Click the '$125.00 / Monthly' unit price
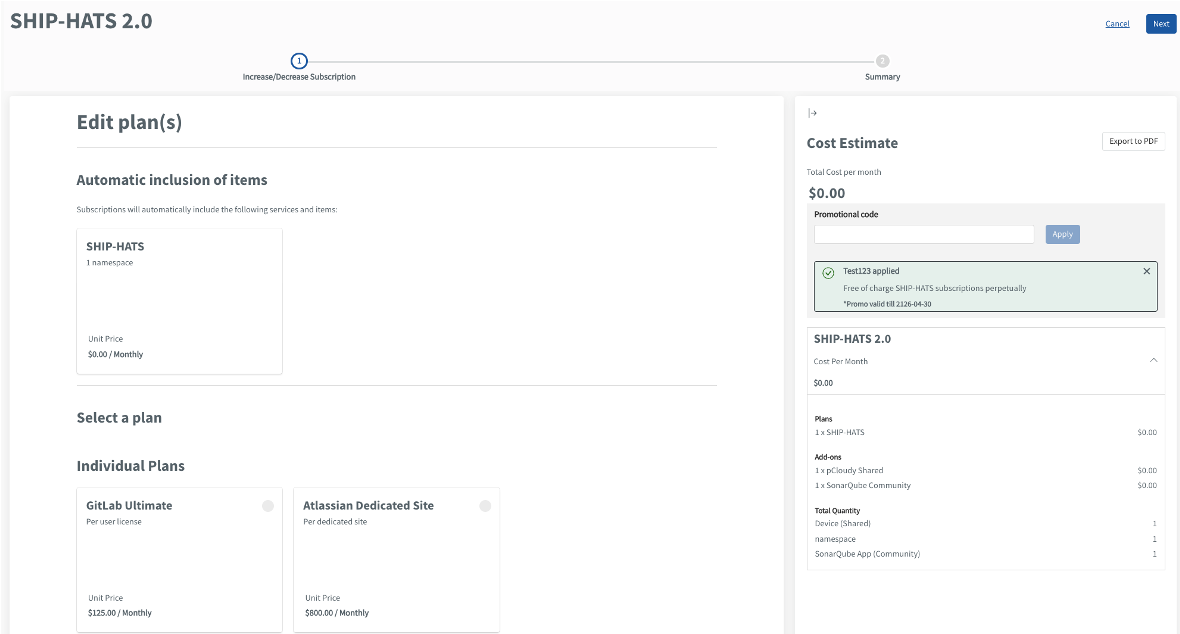Image resolution: width=1180 pixels, height=634 pixels. 120,613
